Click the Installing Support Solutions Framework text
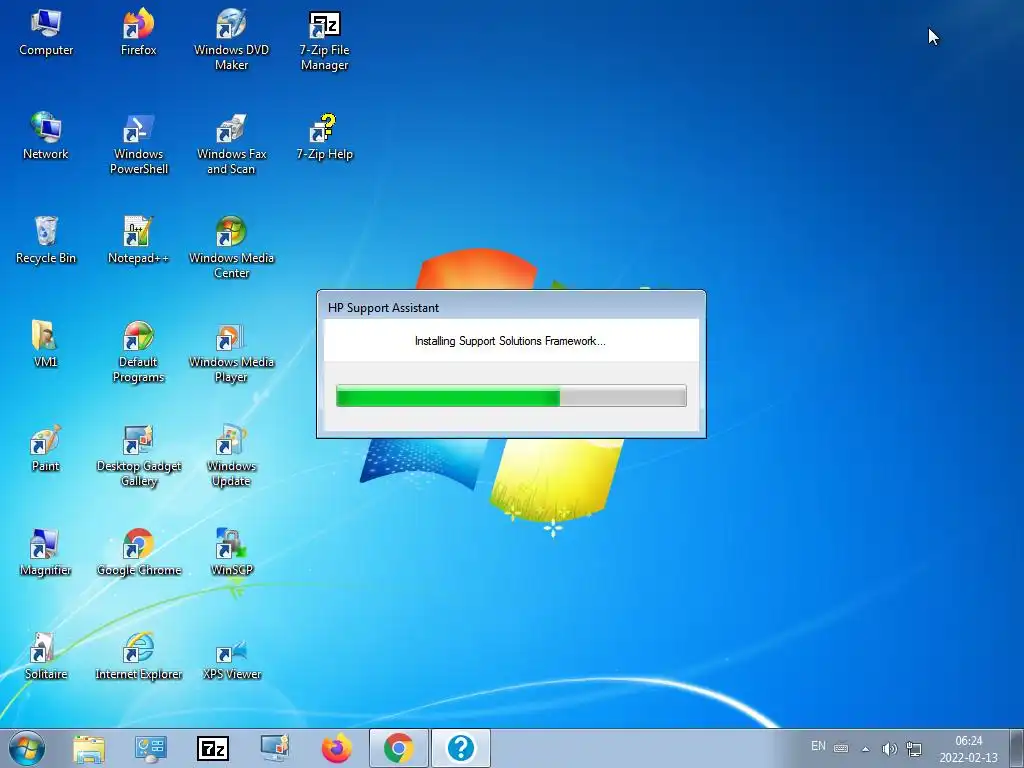Image resolution: width=1024 pixels, height=768 pixels. coord(510,341)
